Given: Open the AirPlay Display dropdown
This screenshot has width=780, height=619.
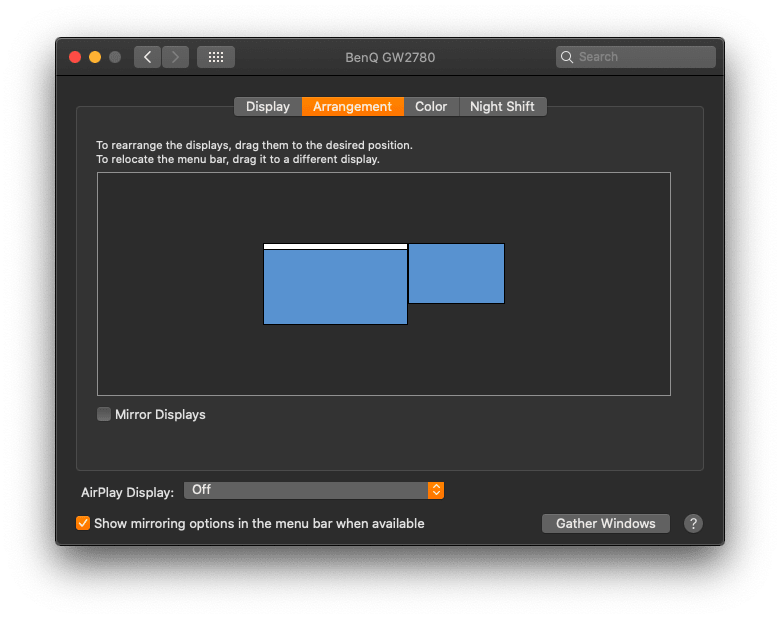Looking at the screenshot, I should 314,490.
